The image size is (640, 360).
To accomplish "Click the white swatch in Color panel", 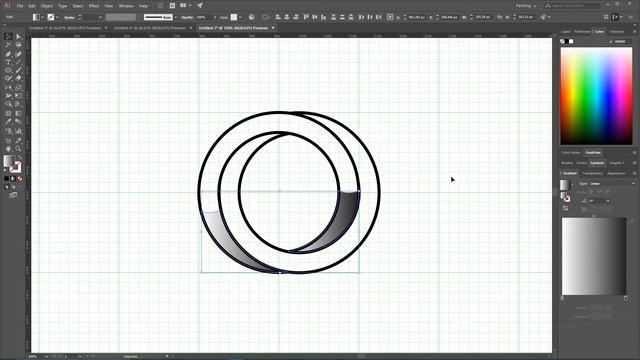I will (571, 41).
